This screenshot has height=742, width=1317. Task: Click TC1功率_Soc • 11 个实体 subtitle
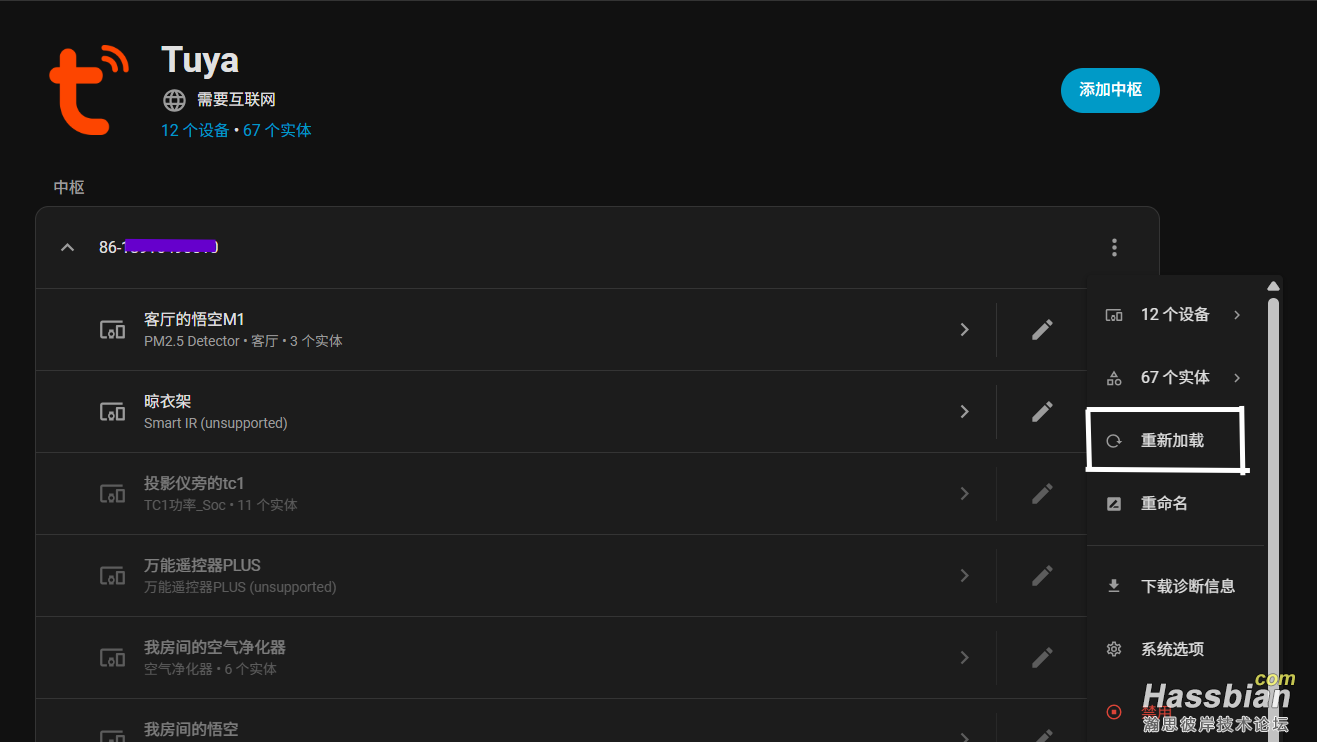click(x=221, y=505)
